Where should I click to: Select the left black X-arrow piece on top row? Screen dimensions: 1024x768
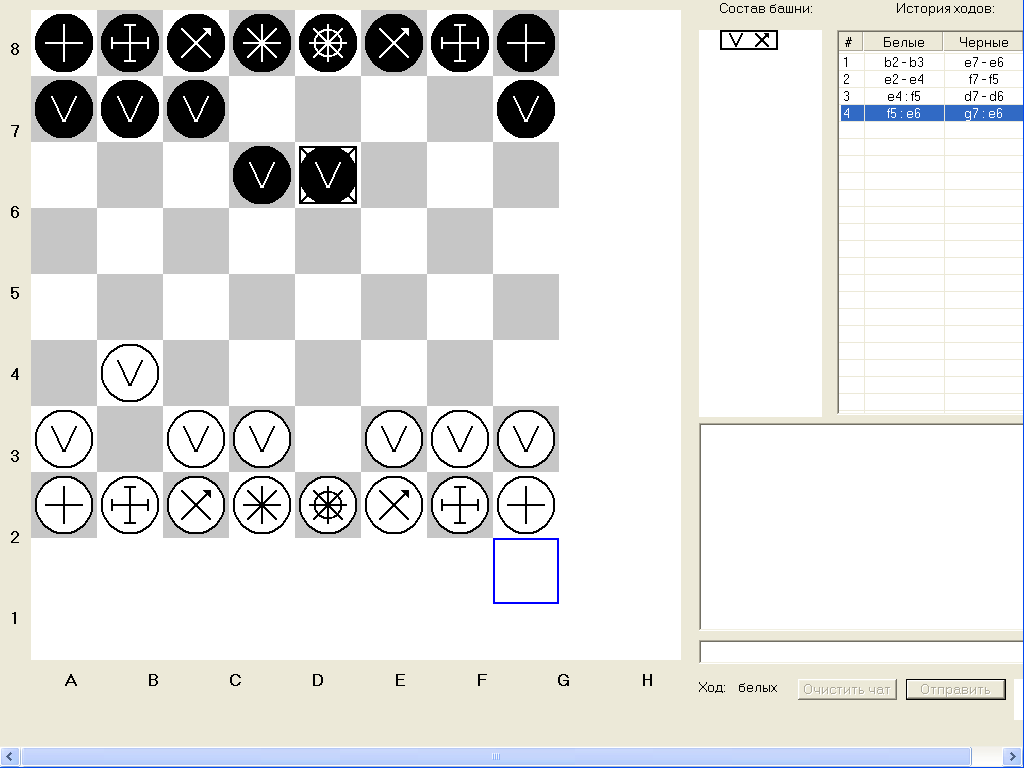tap(196, 43)
